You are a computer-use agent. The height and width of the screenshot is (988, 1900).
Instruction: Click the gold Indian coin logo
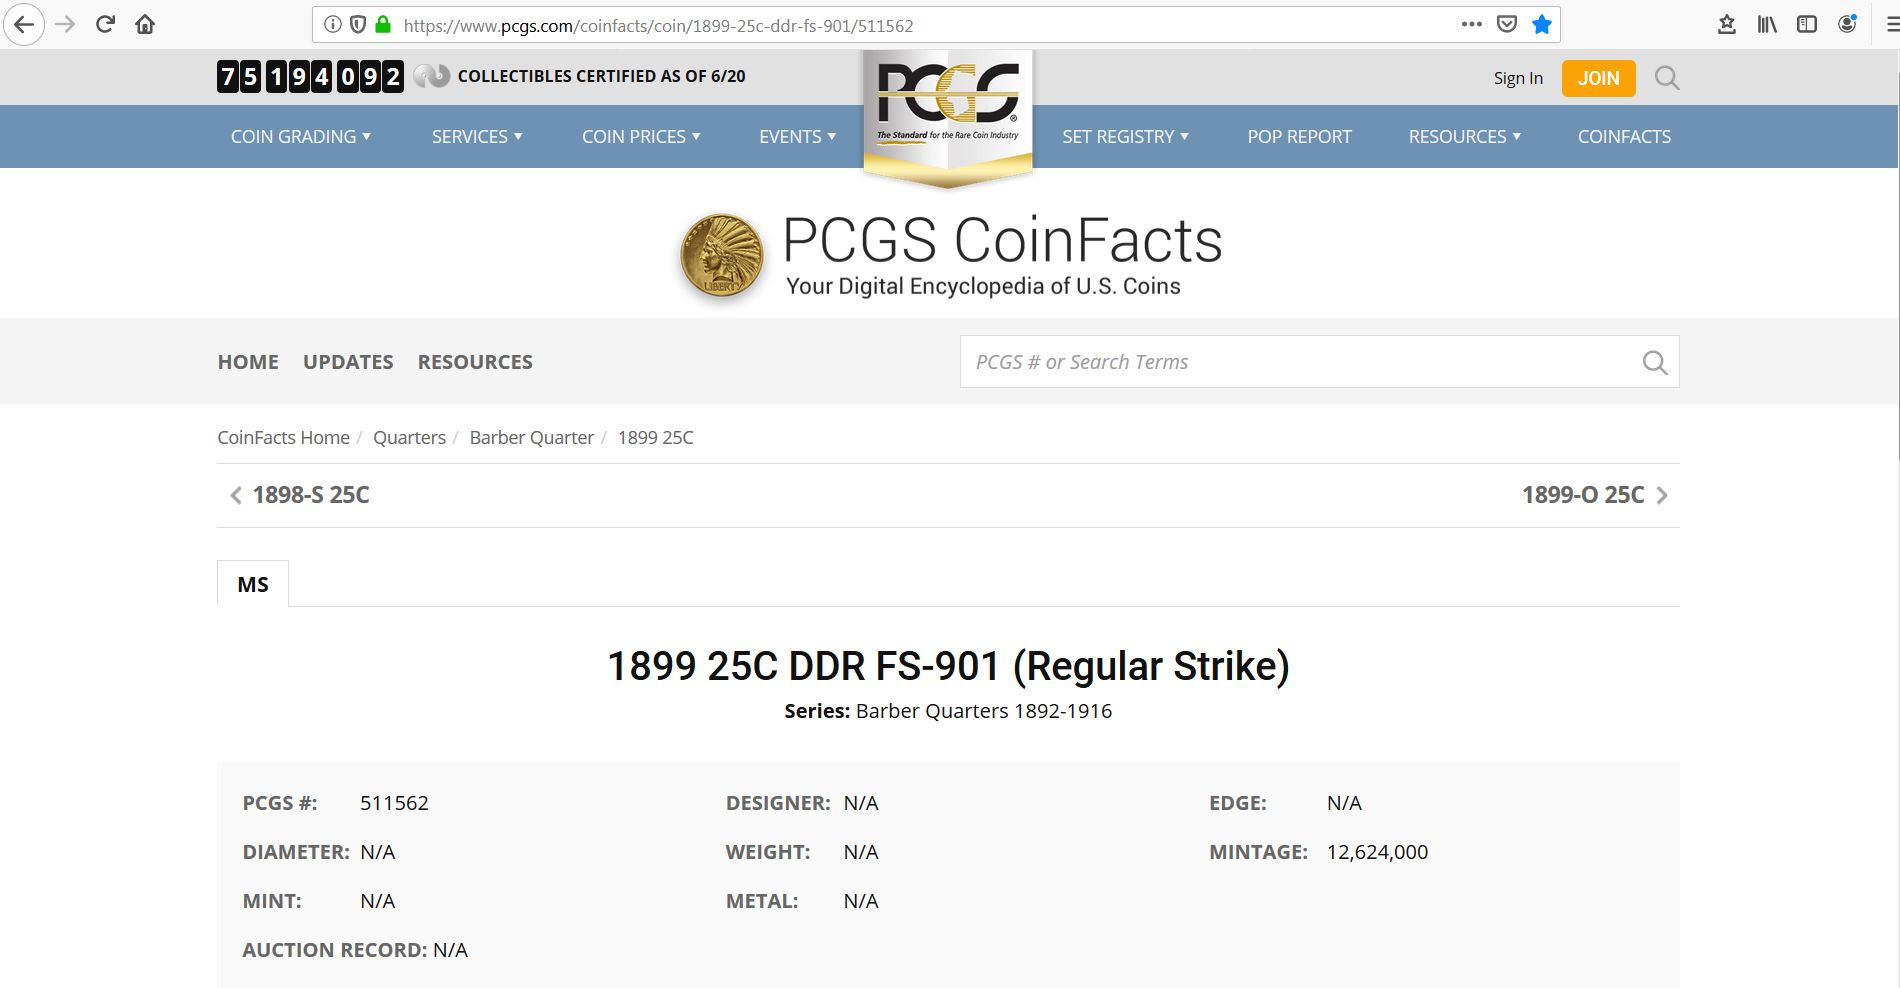click(x=722, y=257)
